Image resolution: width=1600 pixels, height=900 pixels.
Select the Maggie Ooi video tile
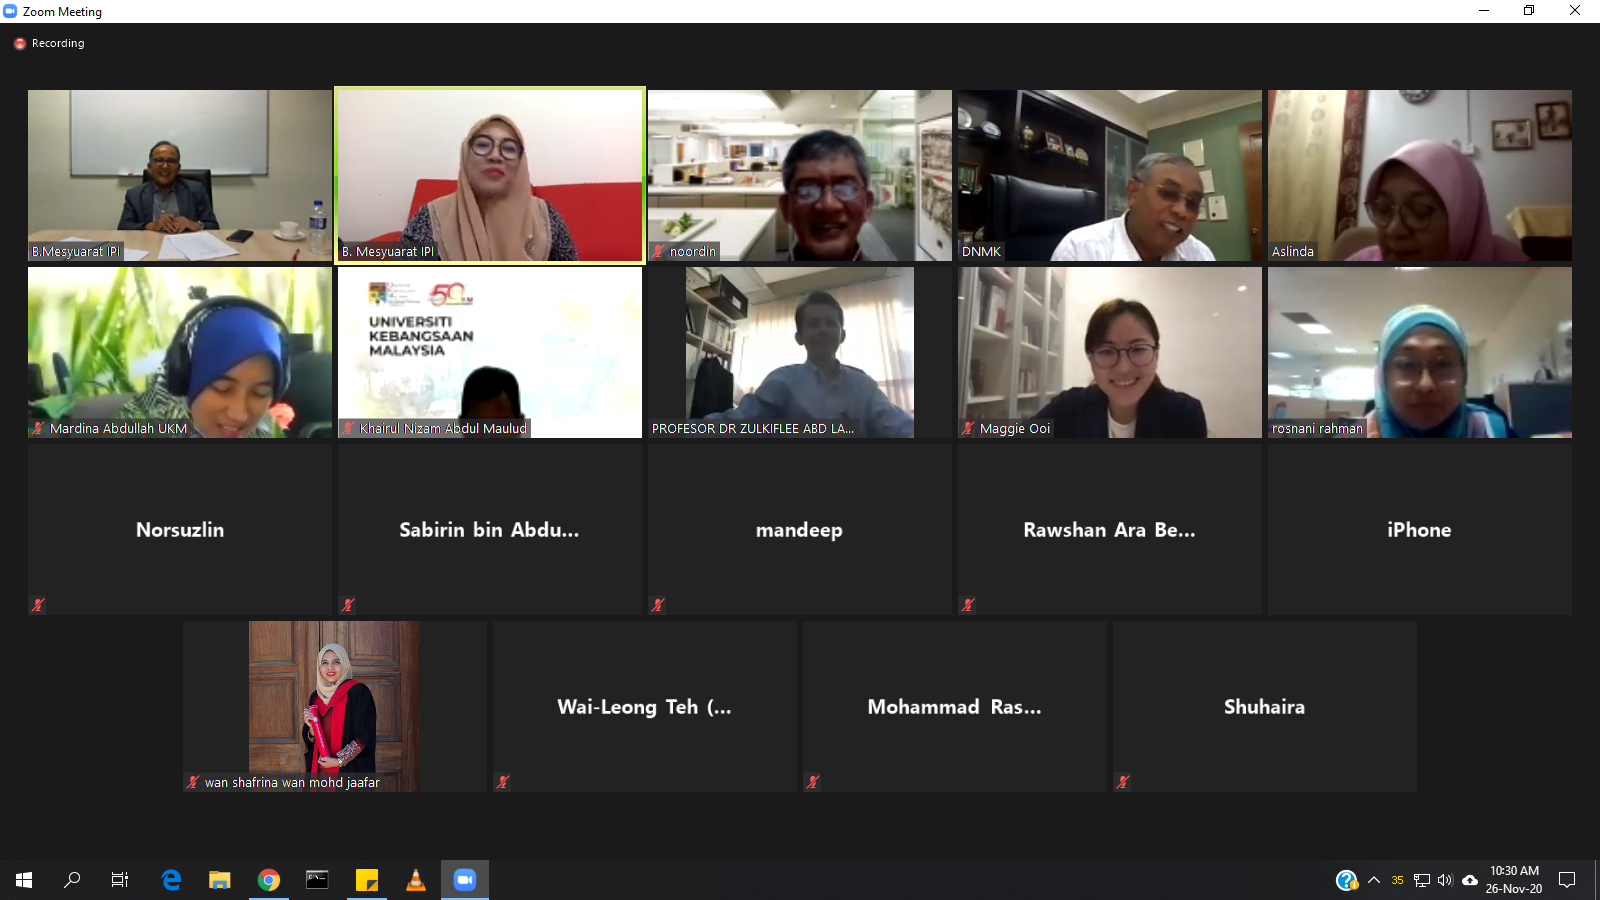tap(1109, 352)
